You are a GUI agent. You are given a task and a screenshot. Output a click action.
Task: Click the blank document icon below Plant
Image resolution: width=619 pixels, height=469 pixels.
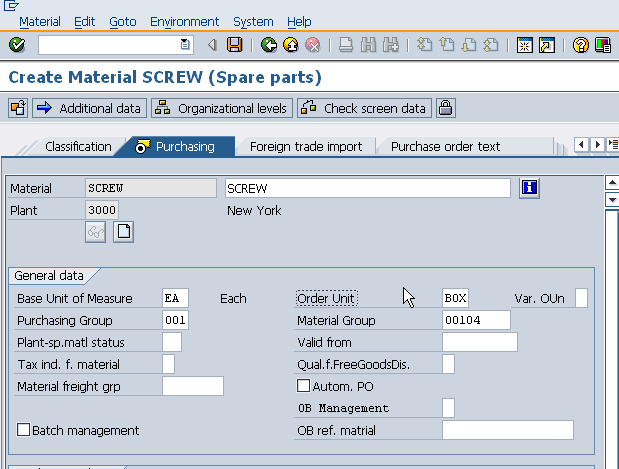[123, 232]
